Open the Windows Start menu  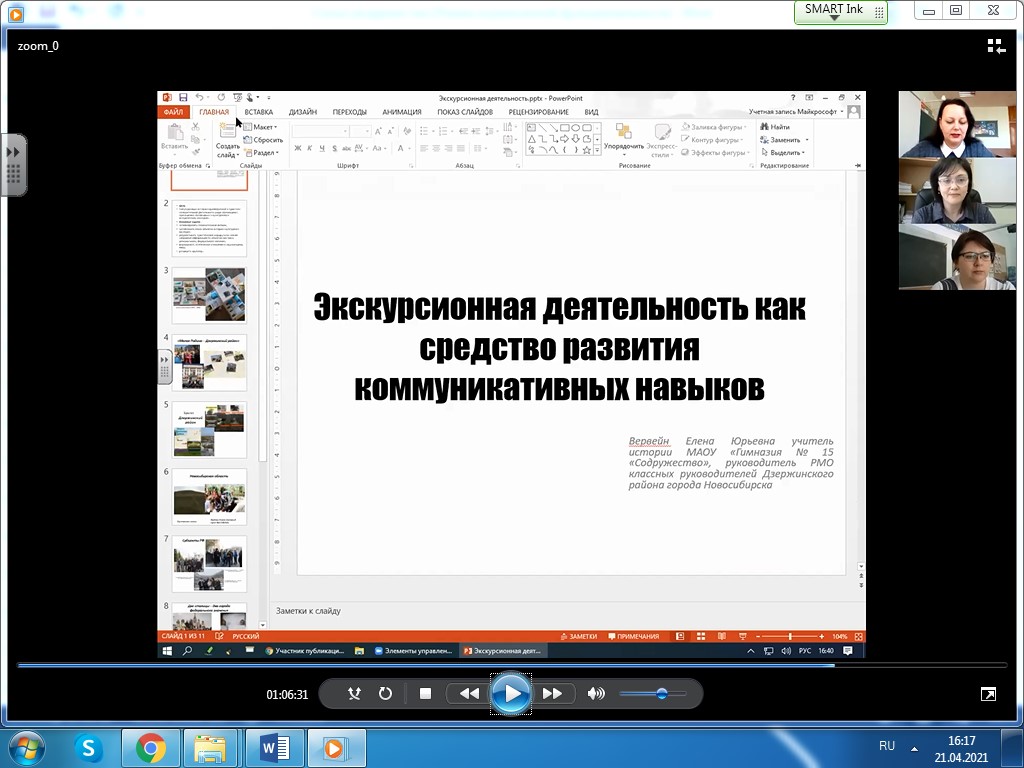coord(26,747)
